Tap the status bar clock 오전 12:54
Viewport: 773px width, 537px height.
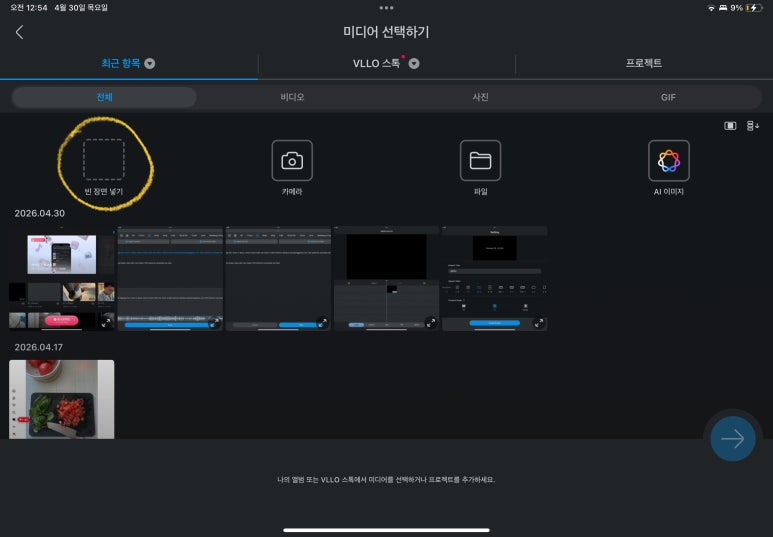tap(29, 8)
